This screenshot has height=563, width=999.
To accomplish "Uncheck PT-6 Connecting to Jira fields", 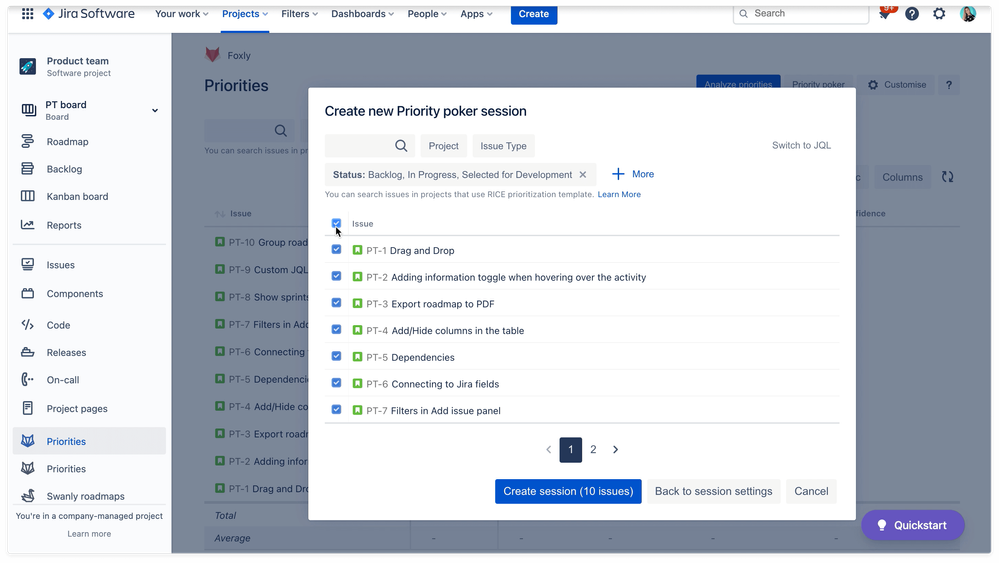I will pyautogui.click(x=336, y=383).
